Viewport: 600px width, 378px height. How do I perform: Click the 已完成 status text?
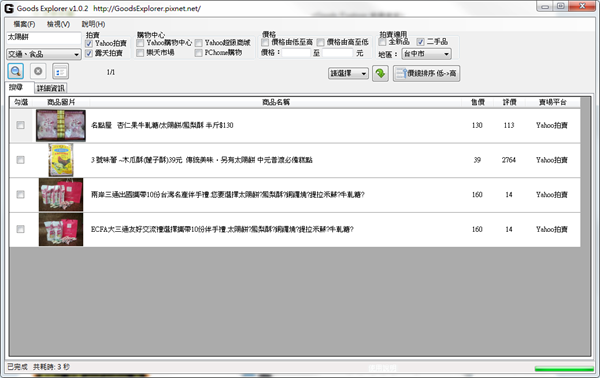pyautogui.click(x=17, y=367)
